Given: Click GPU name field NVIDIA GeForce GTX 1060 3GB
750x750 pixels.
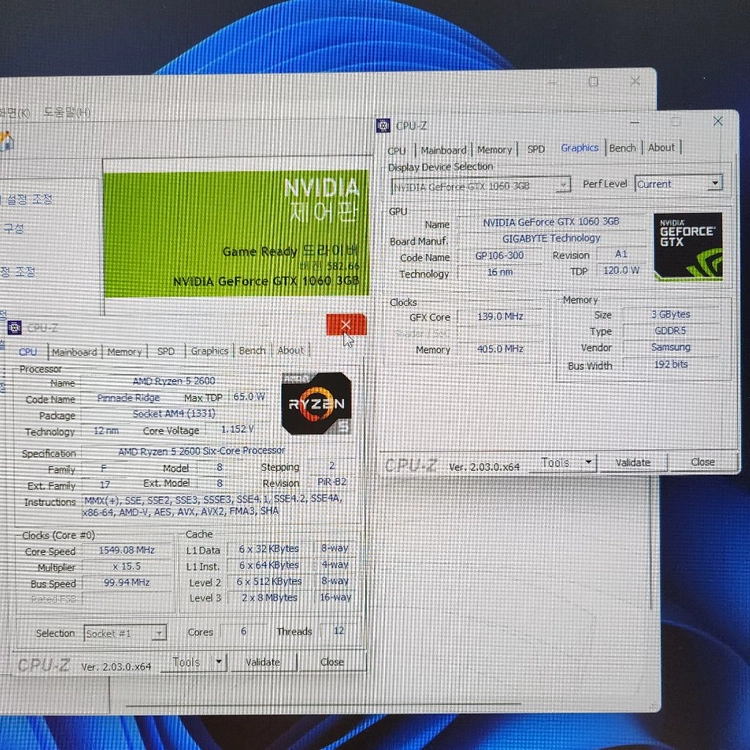Looking at the screenshot, I should coord(551,222).
